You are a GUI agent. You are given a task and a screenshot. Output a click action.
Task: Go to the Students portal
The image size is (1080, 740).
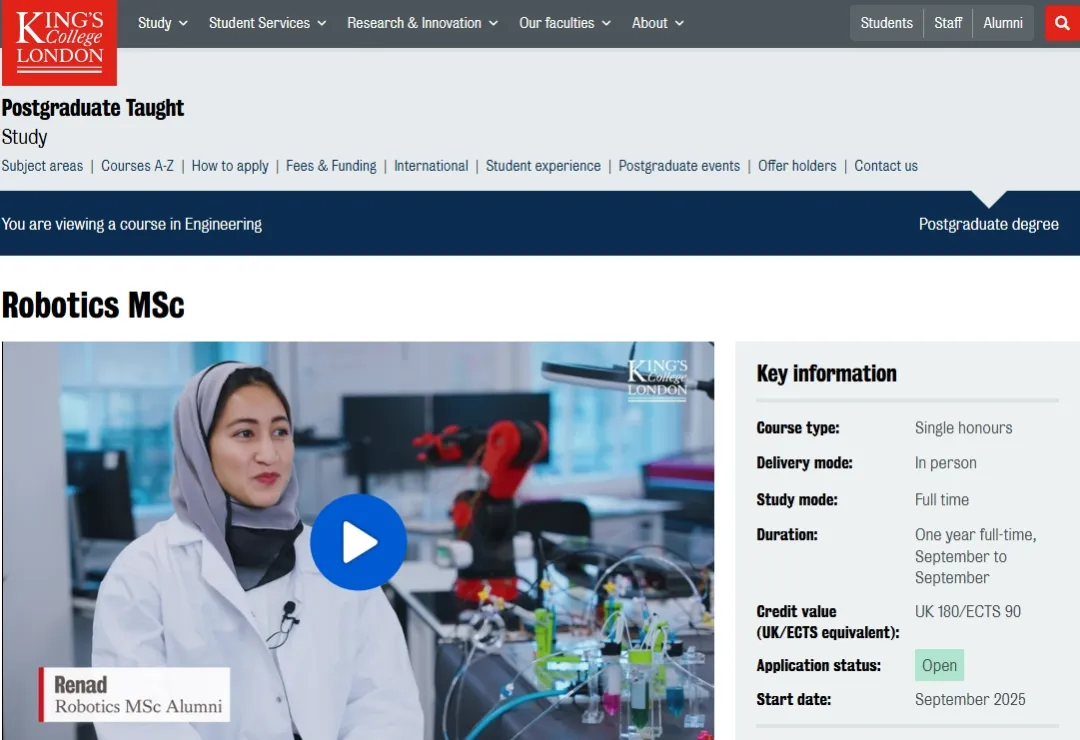[x=886, y=23]
